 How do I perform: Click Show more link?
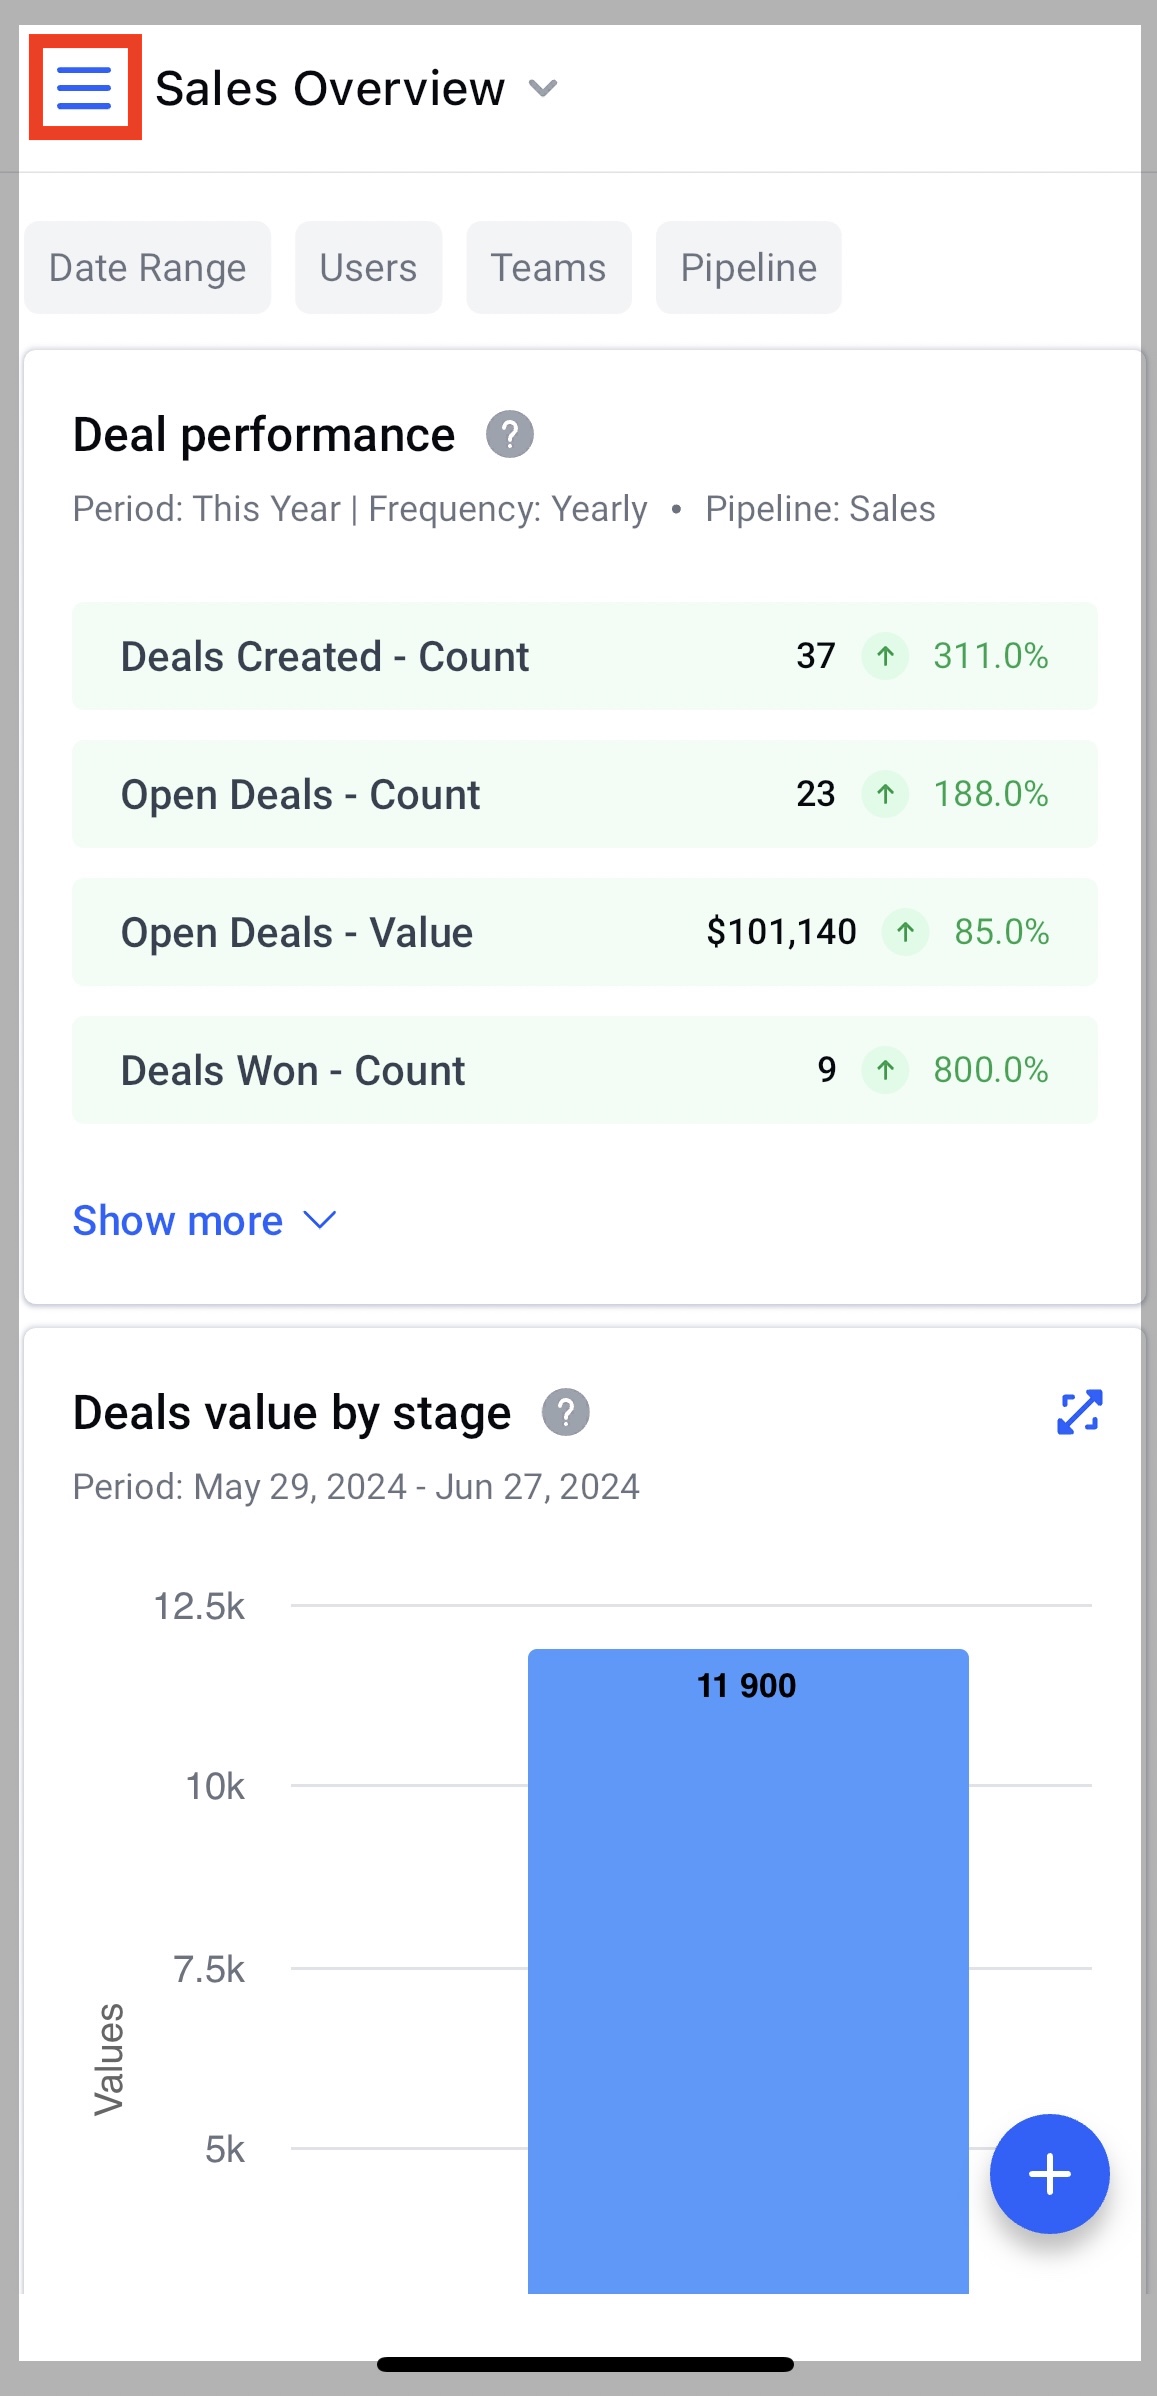click(178, 1221)
